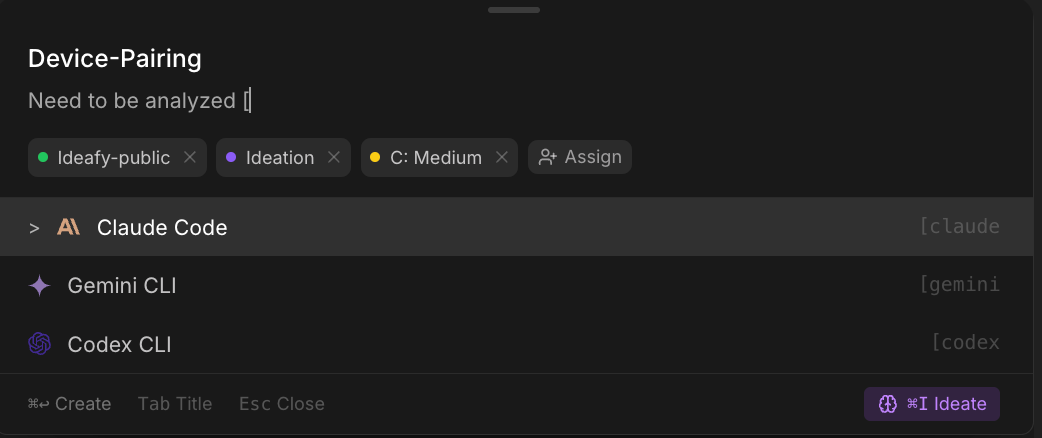
Task: Click the green dot on Ideafy-public
Action: click(43, 158)
